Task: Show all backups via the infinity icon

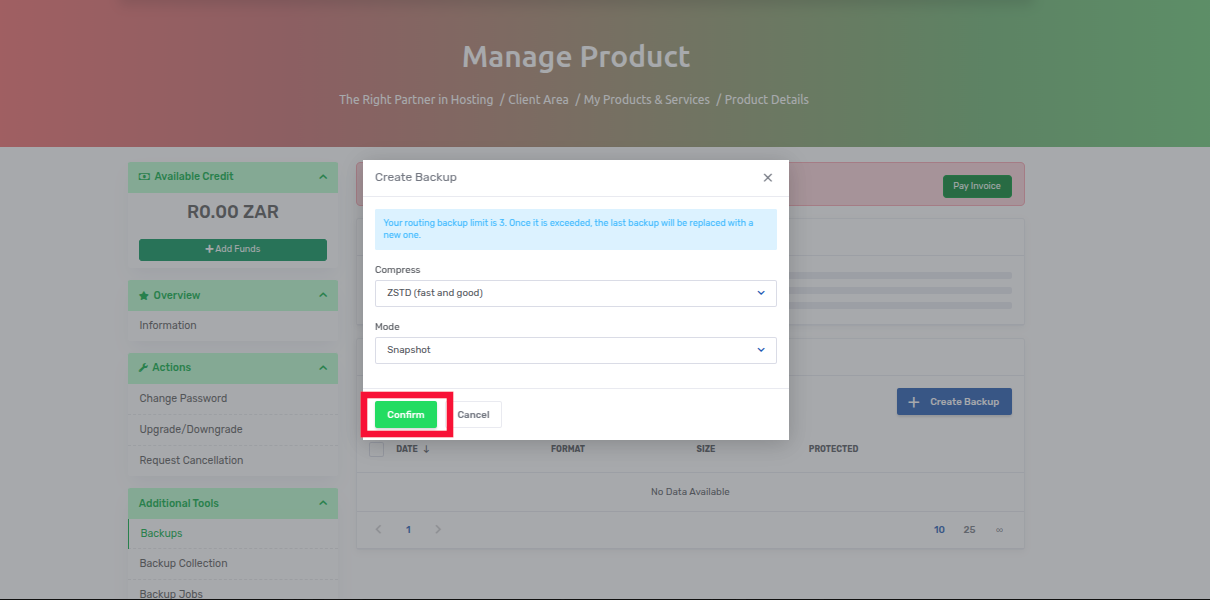Action: click(998, 529)
